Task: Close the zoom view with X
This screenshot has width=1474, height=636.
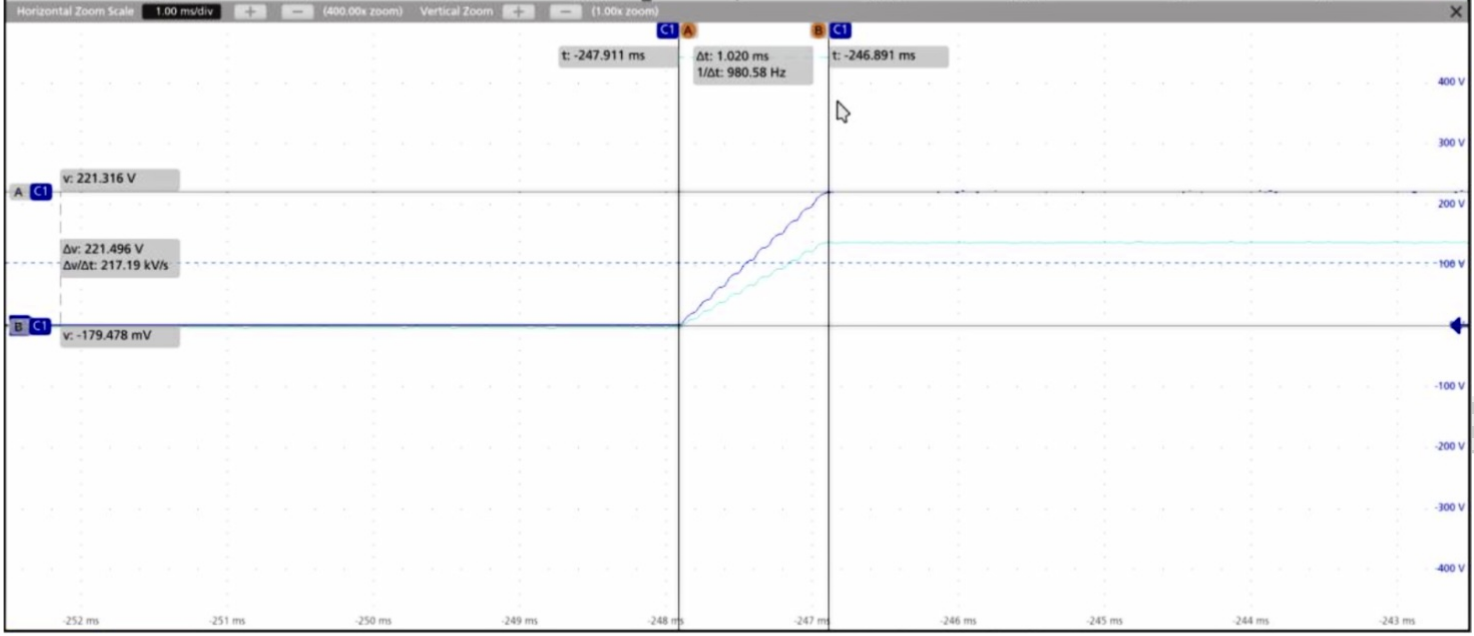Action: pos(1456,11)
